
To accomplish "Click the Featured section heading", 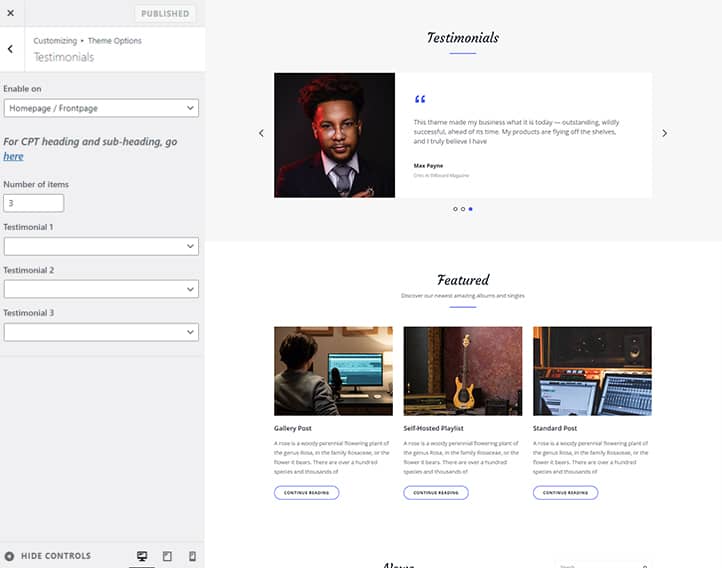I will pos(463,280).
